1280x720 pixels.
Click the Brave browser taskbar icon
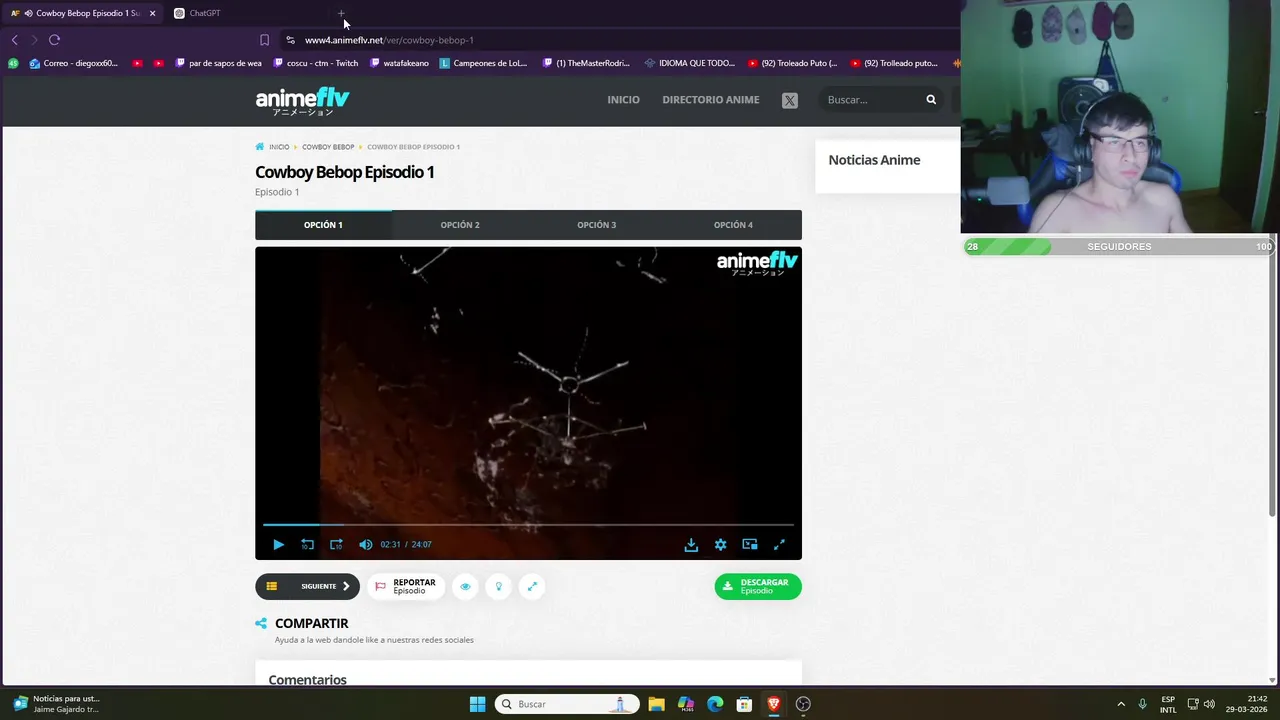pos(773,704)
